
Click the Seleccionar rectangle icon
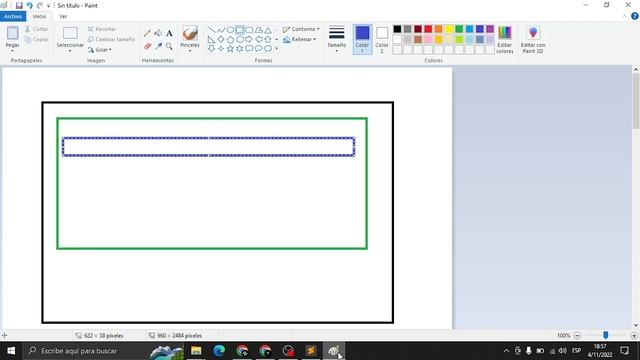(70, 33)
